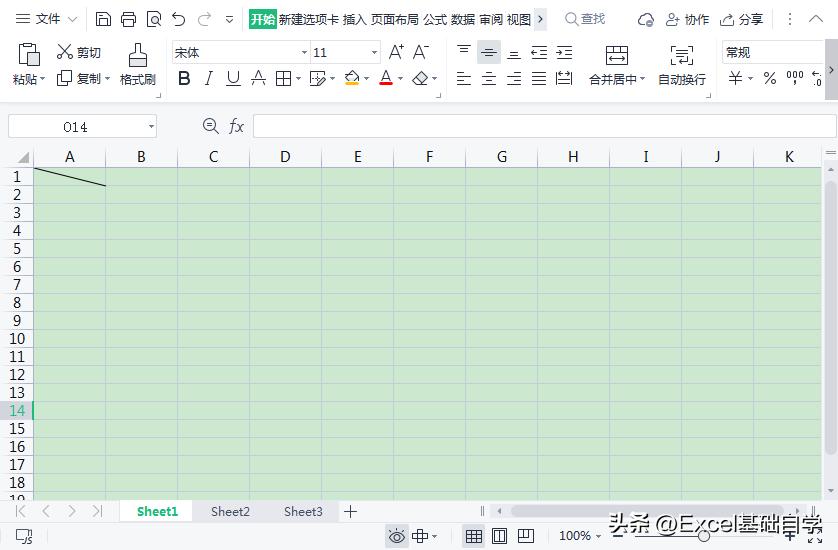
Task: Toggle bold formatting
Action: (184, 79)
